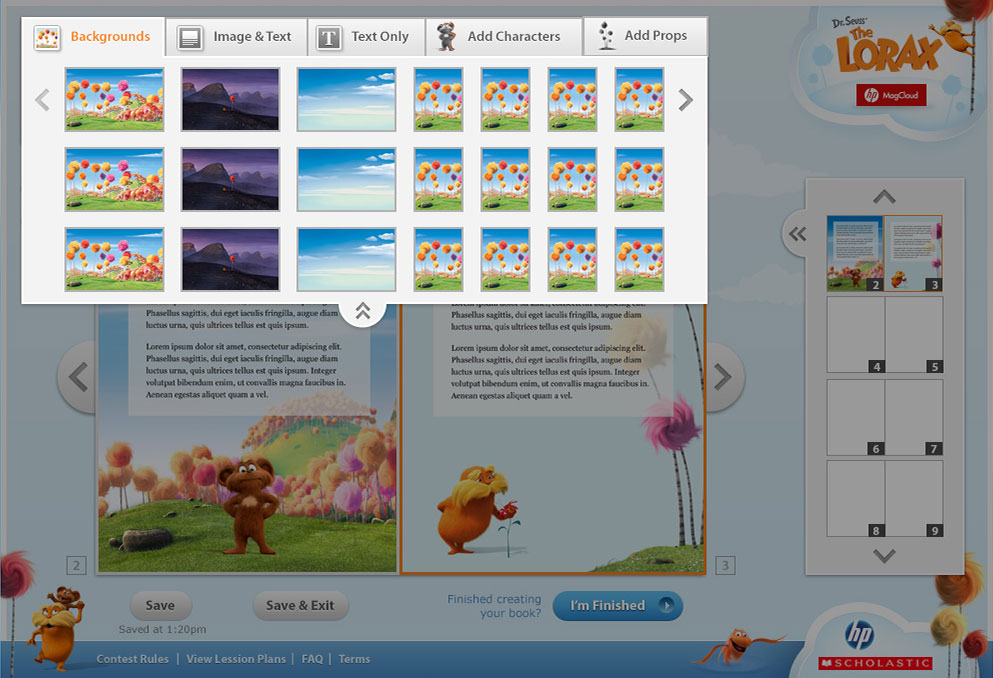993x678 pixels.
Task: Show previous backgrounds with left gallery arrow
Action: pyautogui.click(x=42, y=99)
